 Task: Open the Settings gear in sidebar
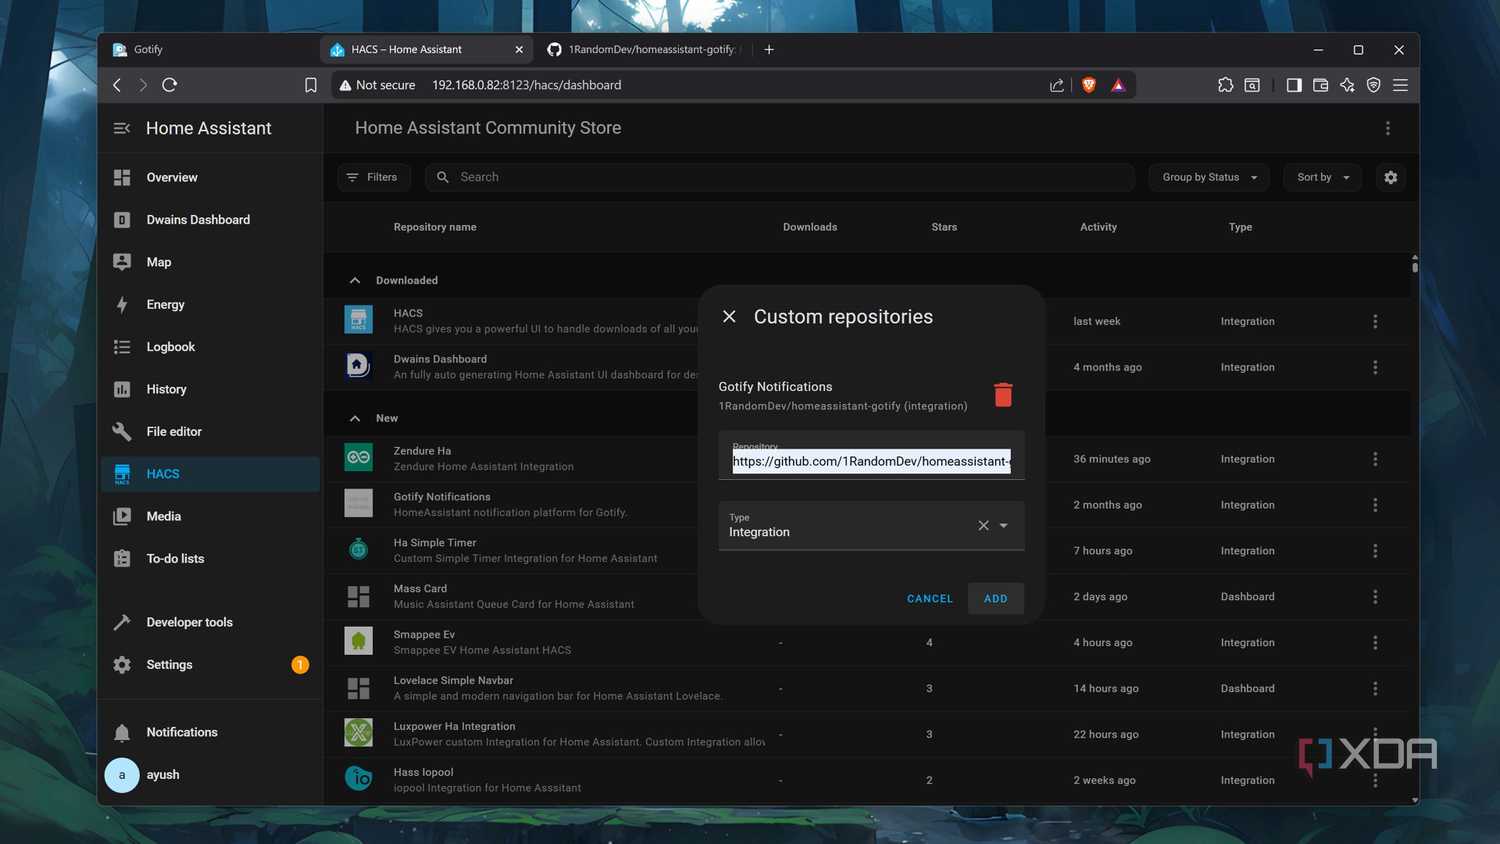tap(122, 664)
